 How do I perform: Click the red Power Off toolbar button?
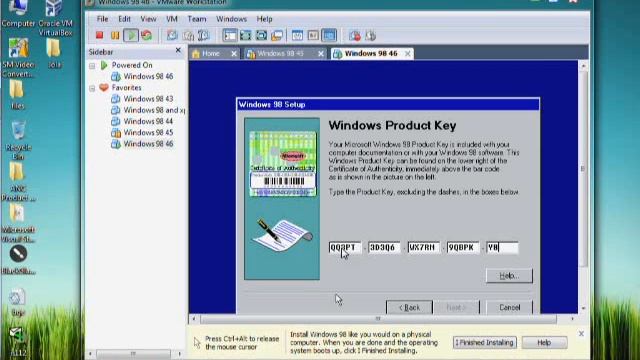click(x=99, y=35)
